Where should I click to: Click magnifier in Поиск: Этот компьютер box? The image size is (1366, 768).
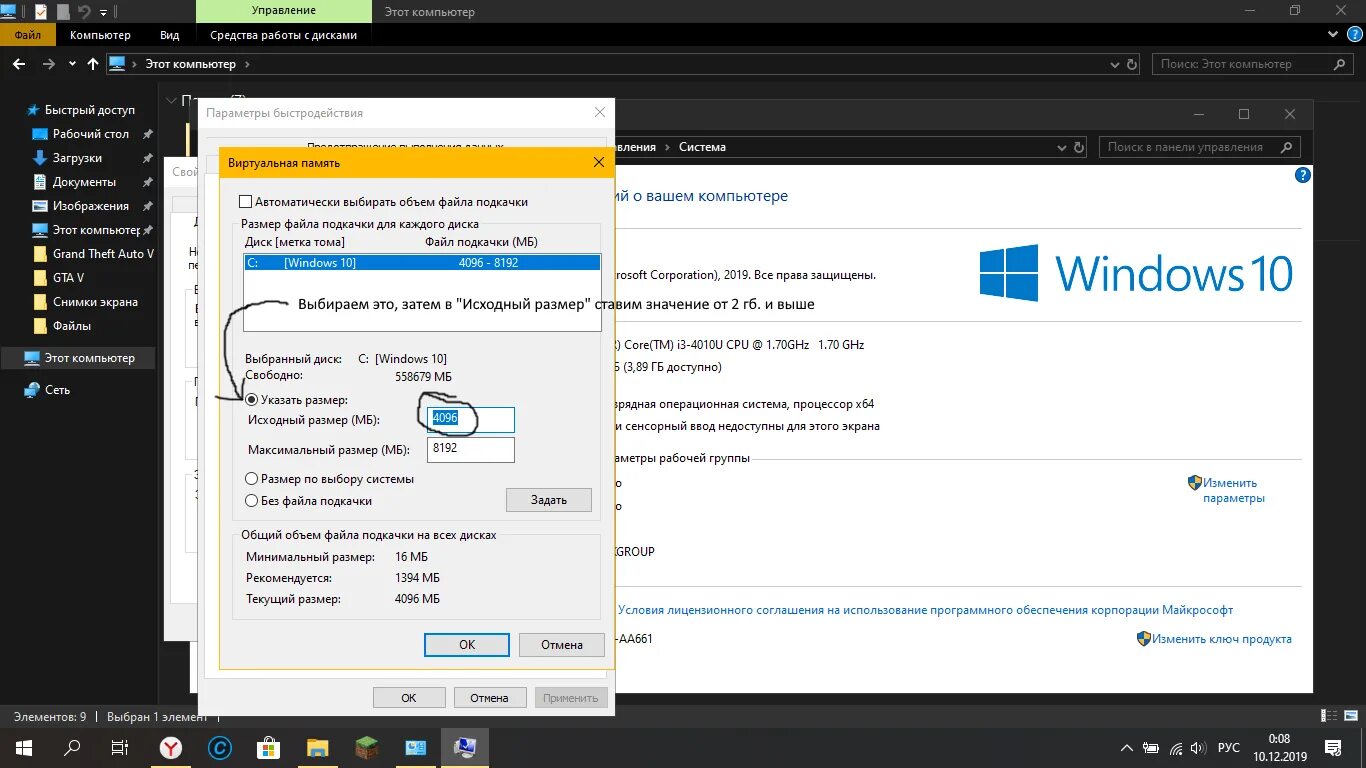click(1341, 64)
